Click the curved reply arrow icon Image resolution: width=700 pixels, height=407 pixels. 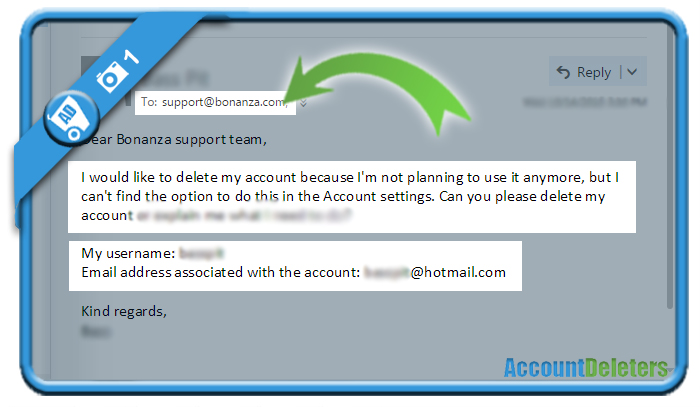pos(563,72)
